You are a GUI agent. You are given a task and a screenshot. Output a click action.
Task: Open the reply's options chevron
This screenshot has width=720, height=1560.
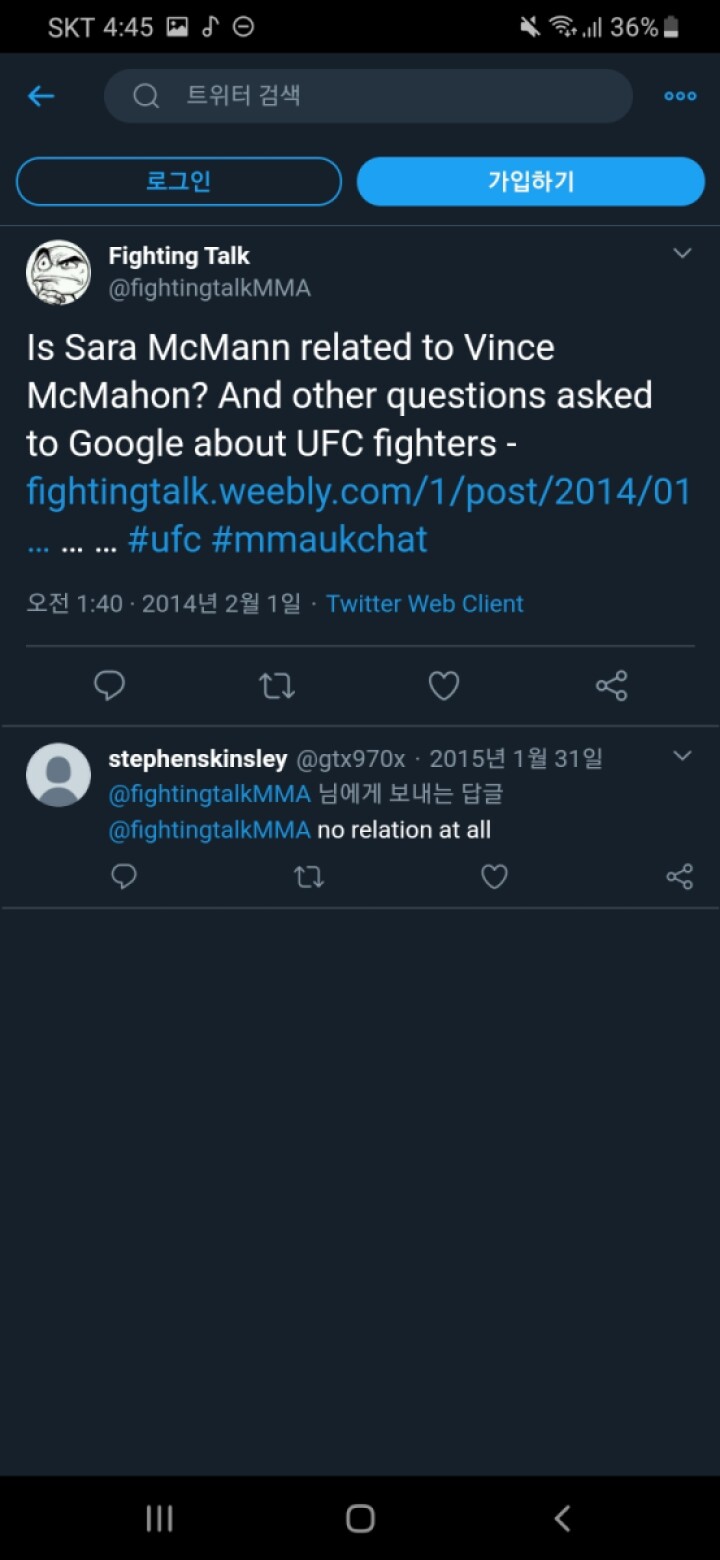682,755
